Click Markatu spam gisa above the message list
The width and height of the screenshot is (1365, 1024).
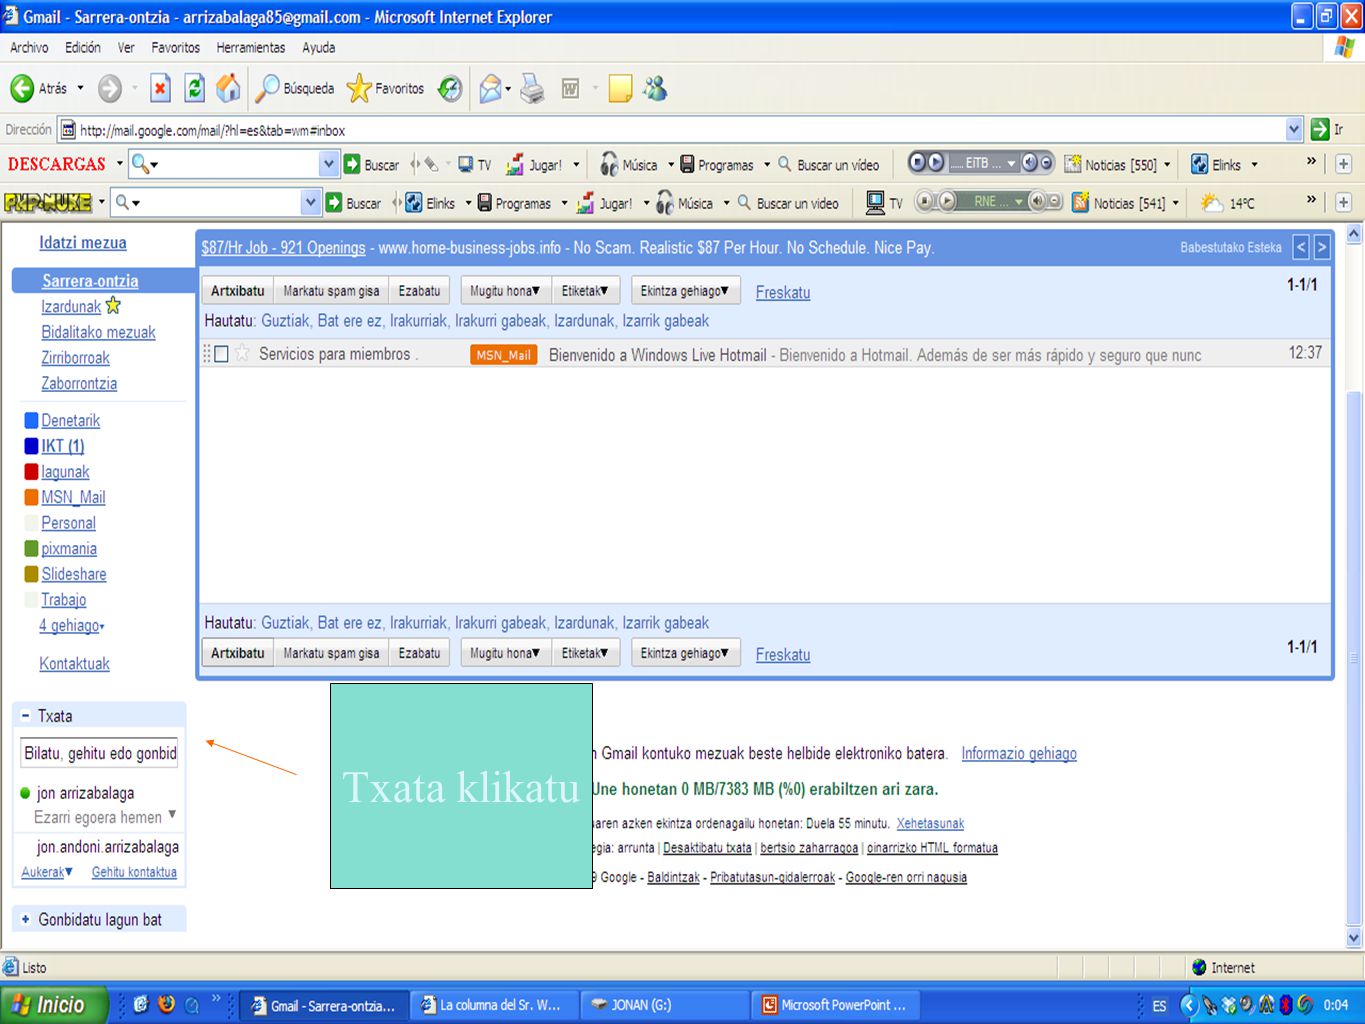(x=331, y=291)
